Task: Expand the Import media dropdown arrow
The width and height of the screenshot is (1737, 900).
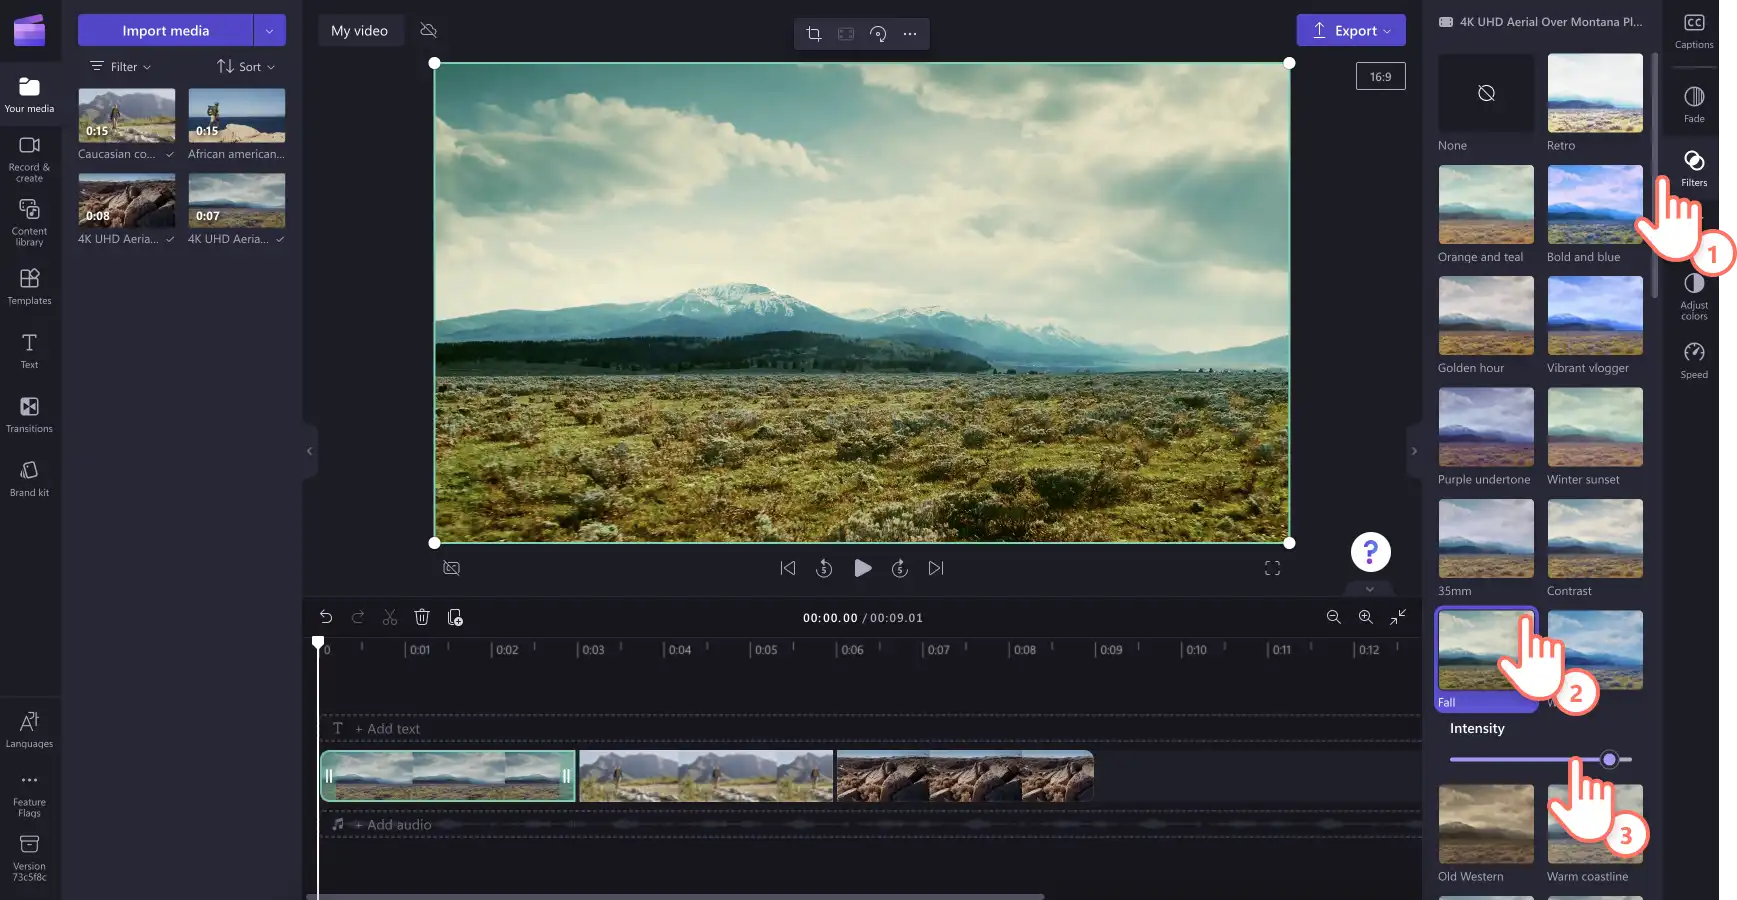Action: 269,30
